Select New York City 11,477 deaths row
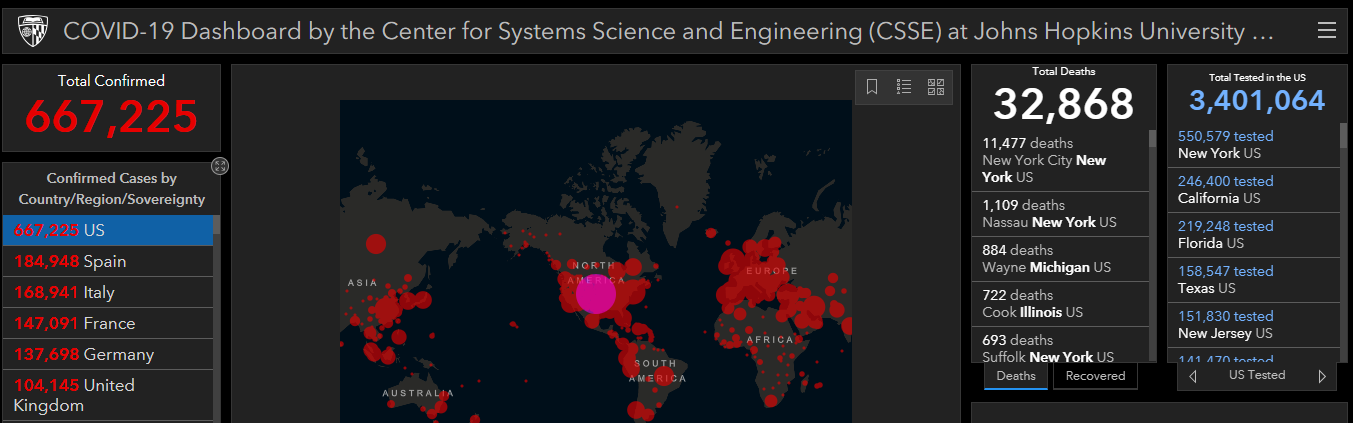The image size is (1353, 423). (1061, 160)
